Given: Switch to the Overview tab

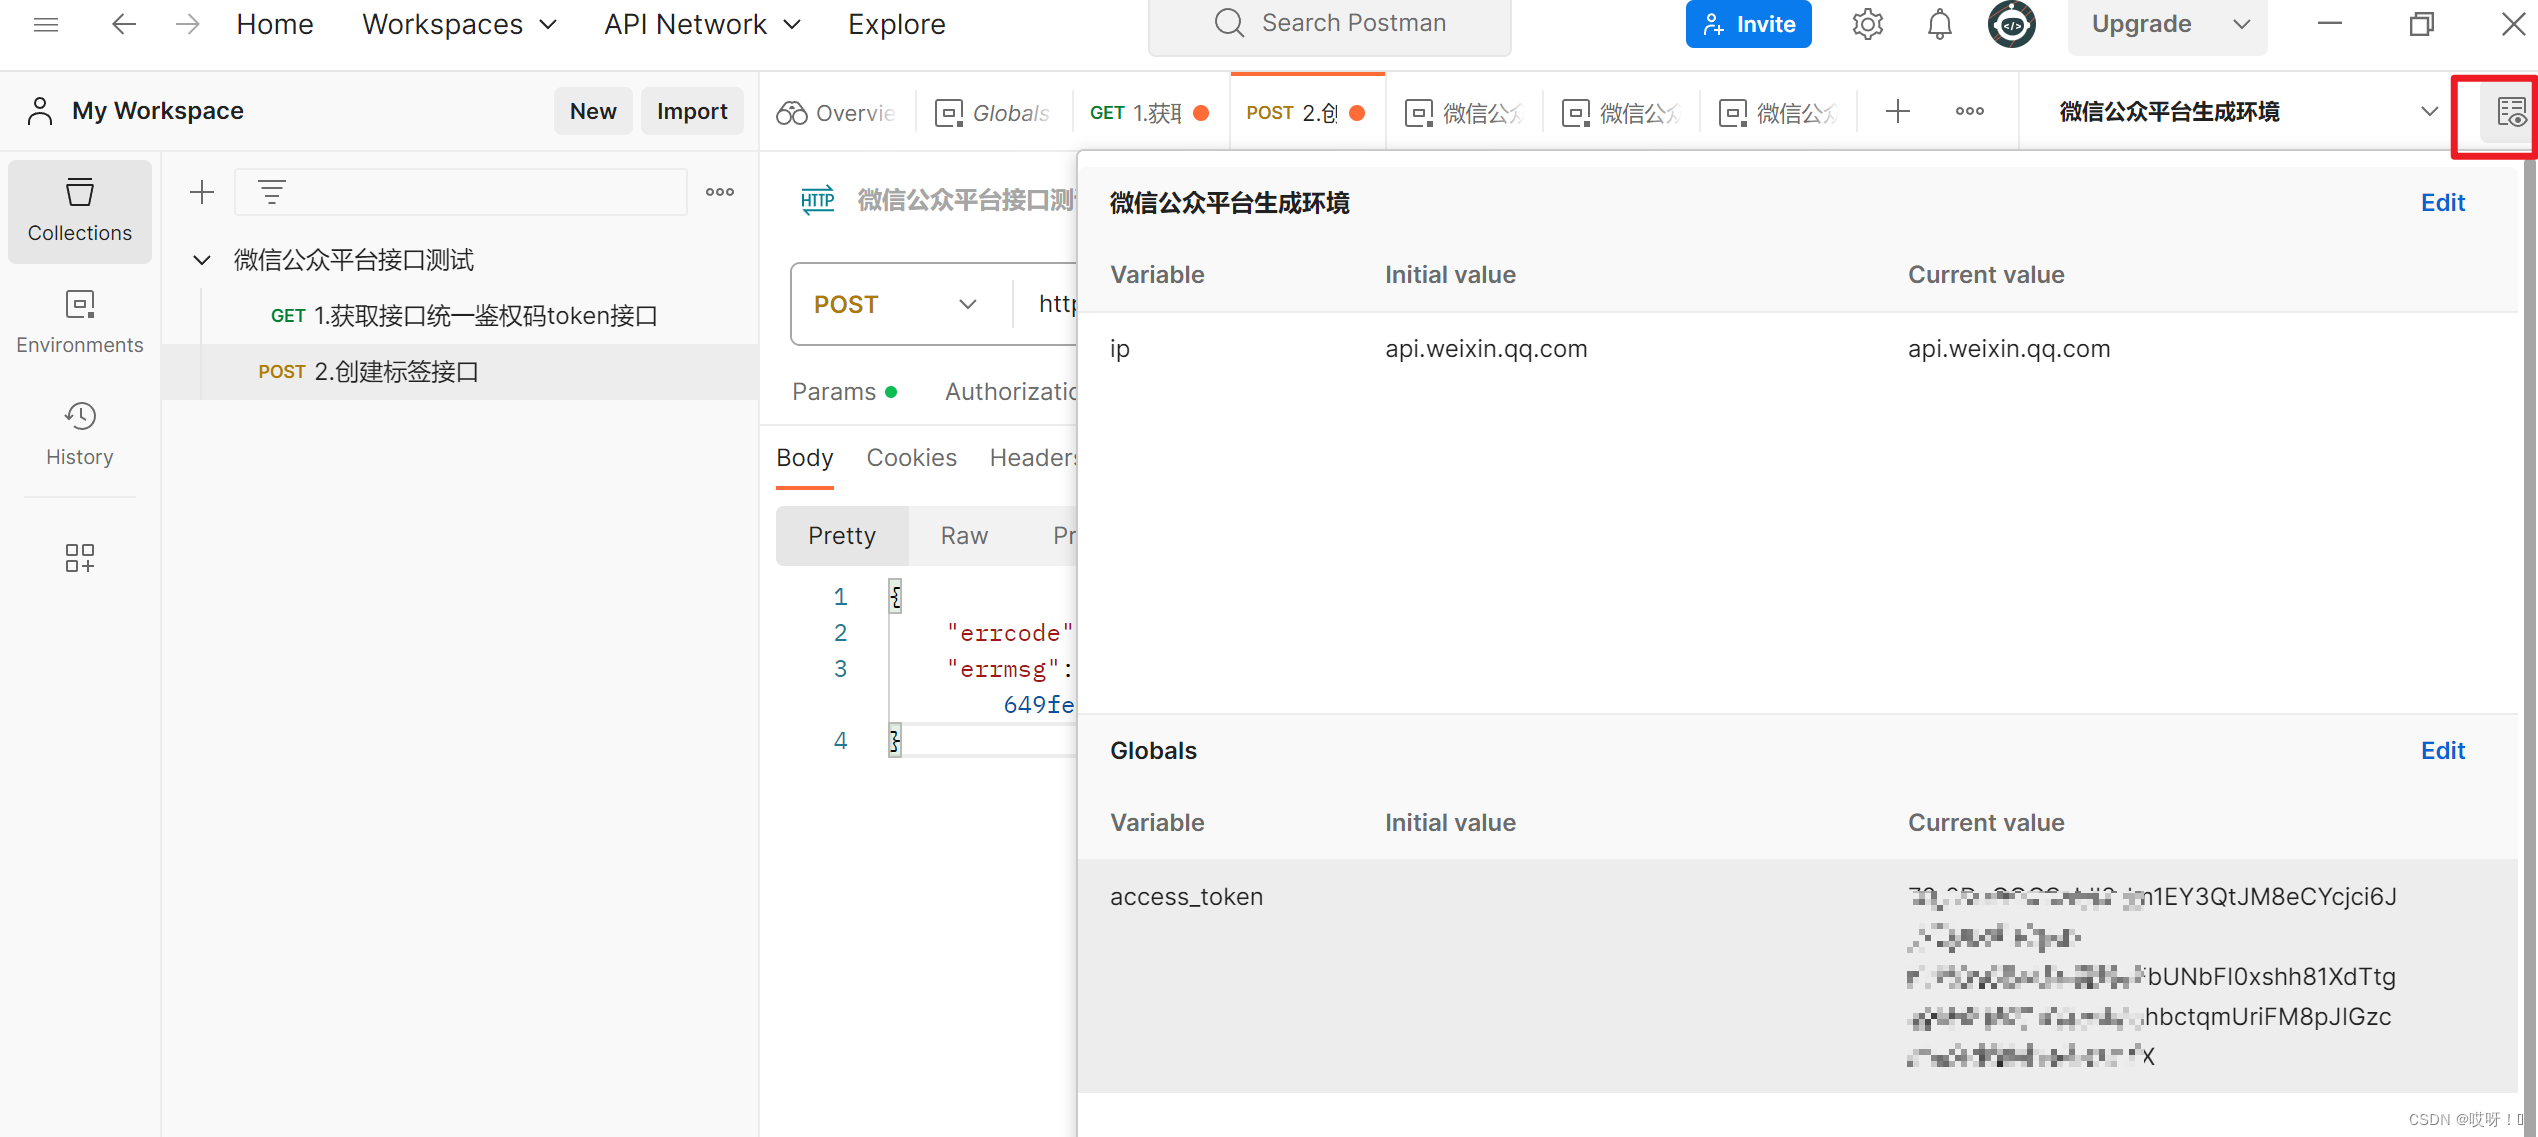Looking at the screenshot, I should pyautogui.click(x=838, y=112).
